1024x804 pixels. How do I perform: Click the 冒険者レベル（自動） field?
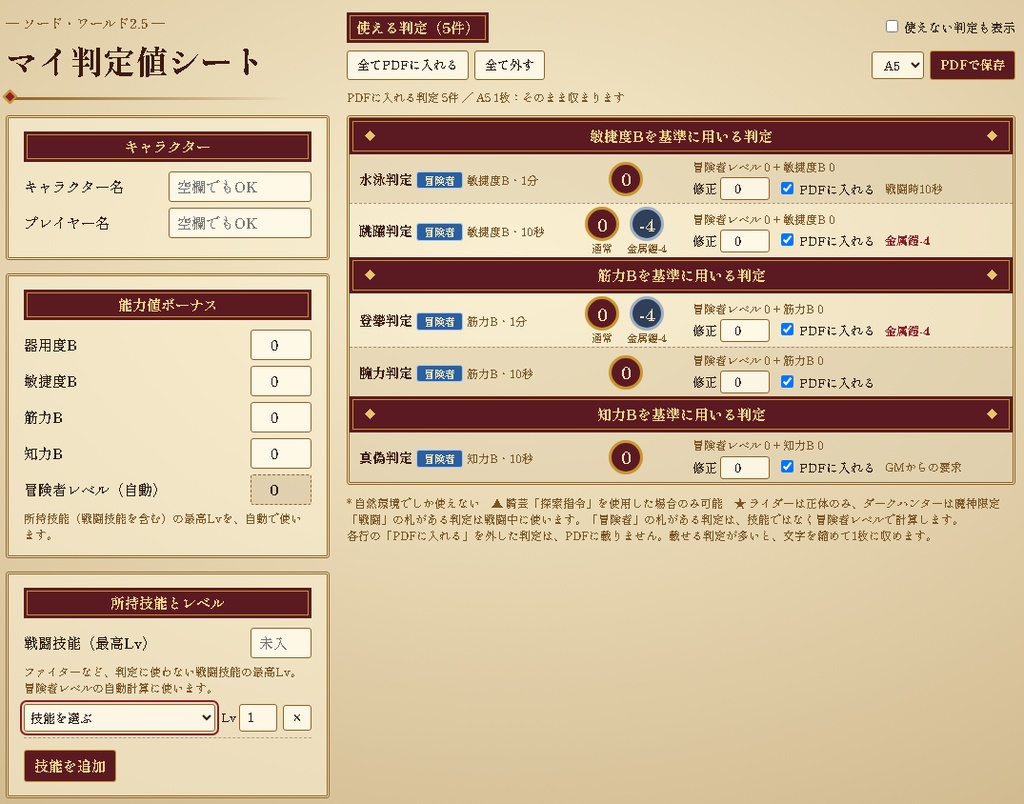281,490
